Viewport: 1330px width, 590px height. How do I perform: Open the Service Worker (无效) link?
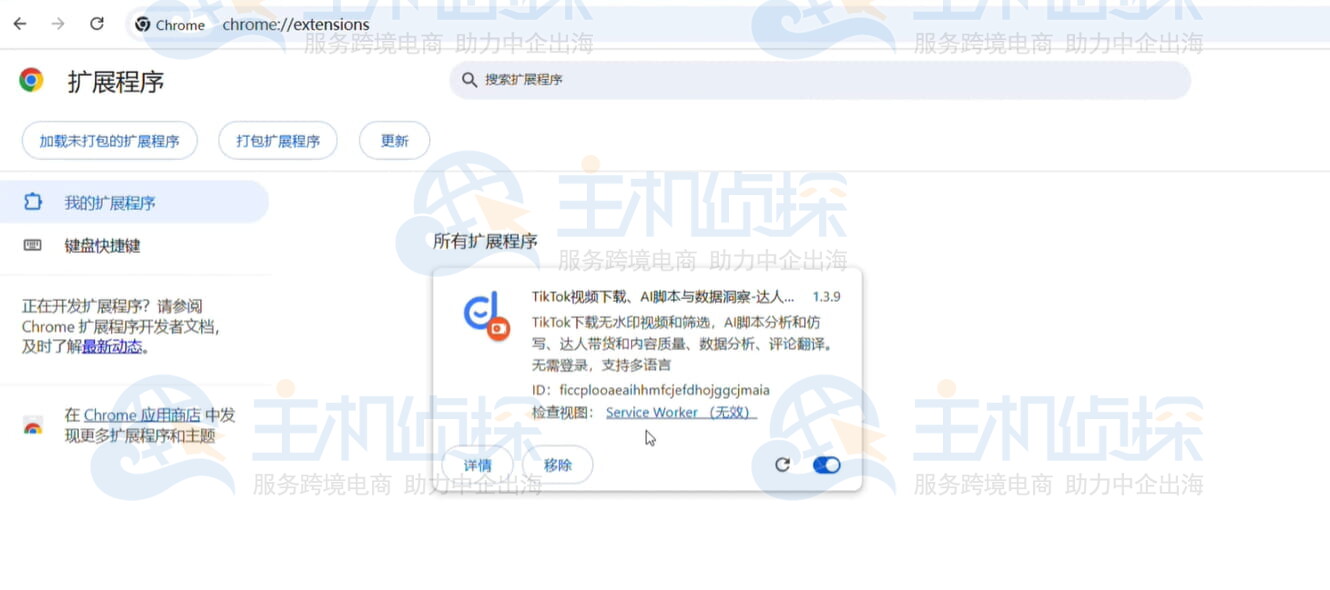click(x=681, y=412)
